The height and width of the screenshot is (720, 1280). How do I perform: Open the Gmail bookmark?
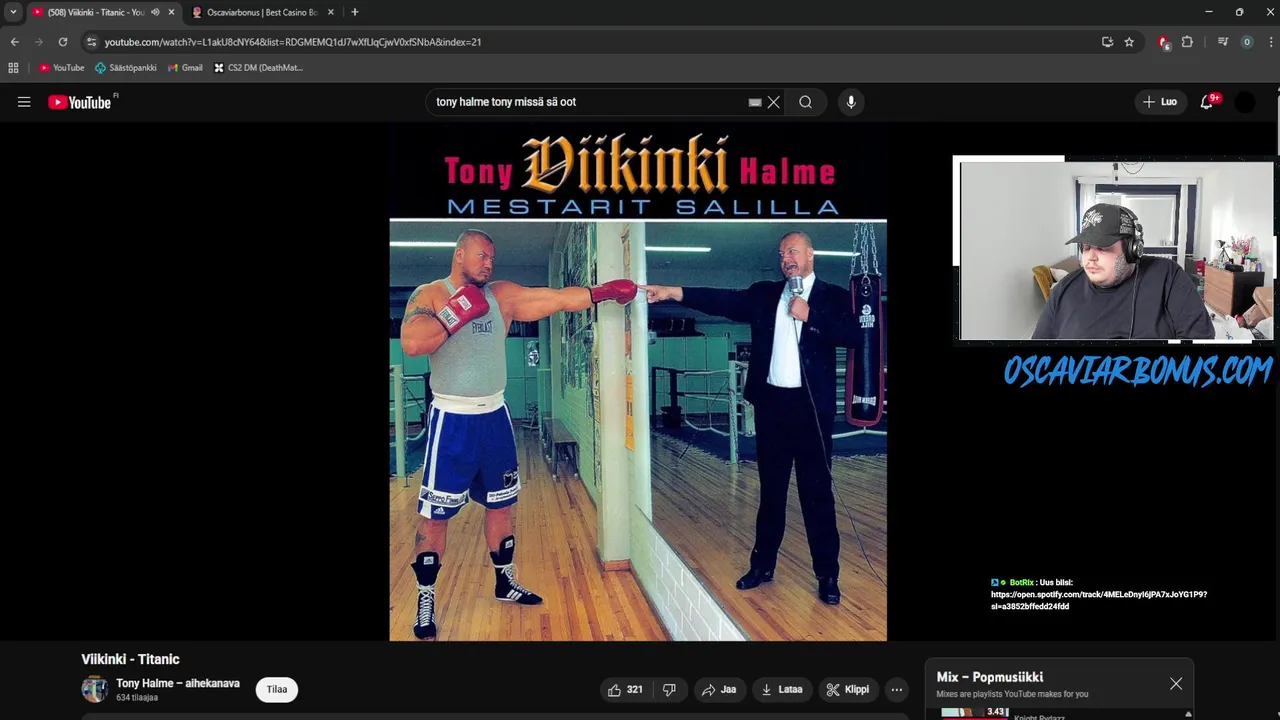pyautogui.click(x=185, y=68)
